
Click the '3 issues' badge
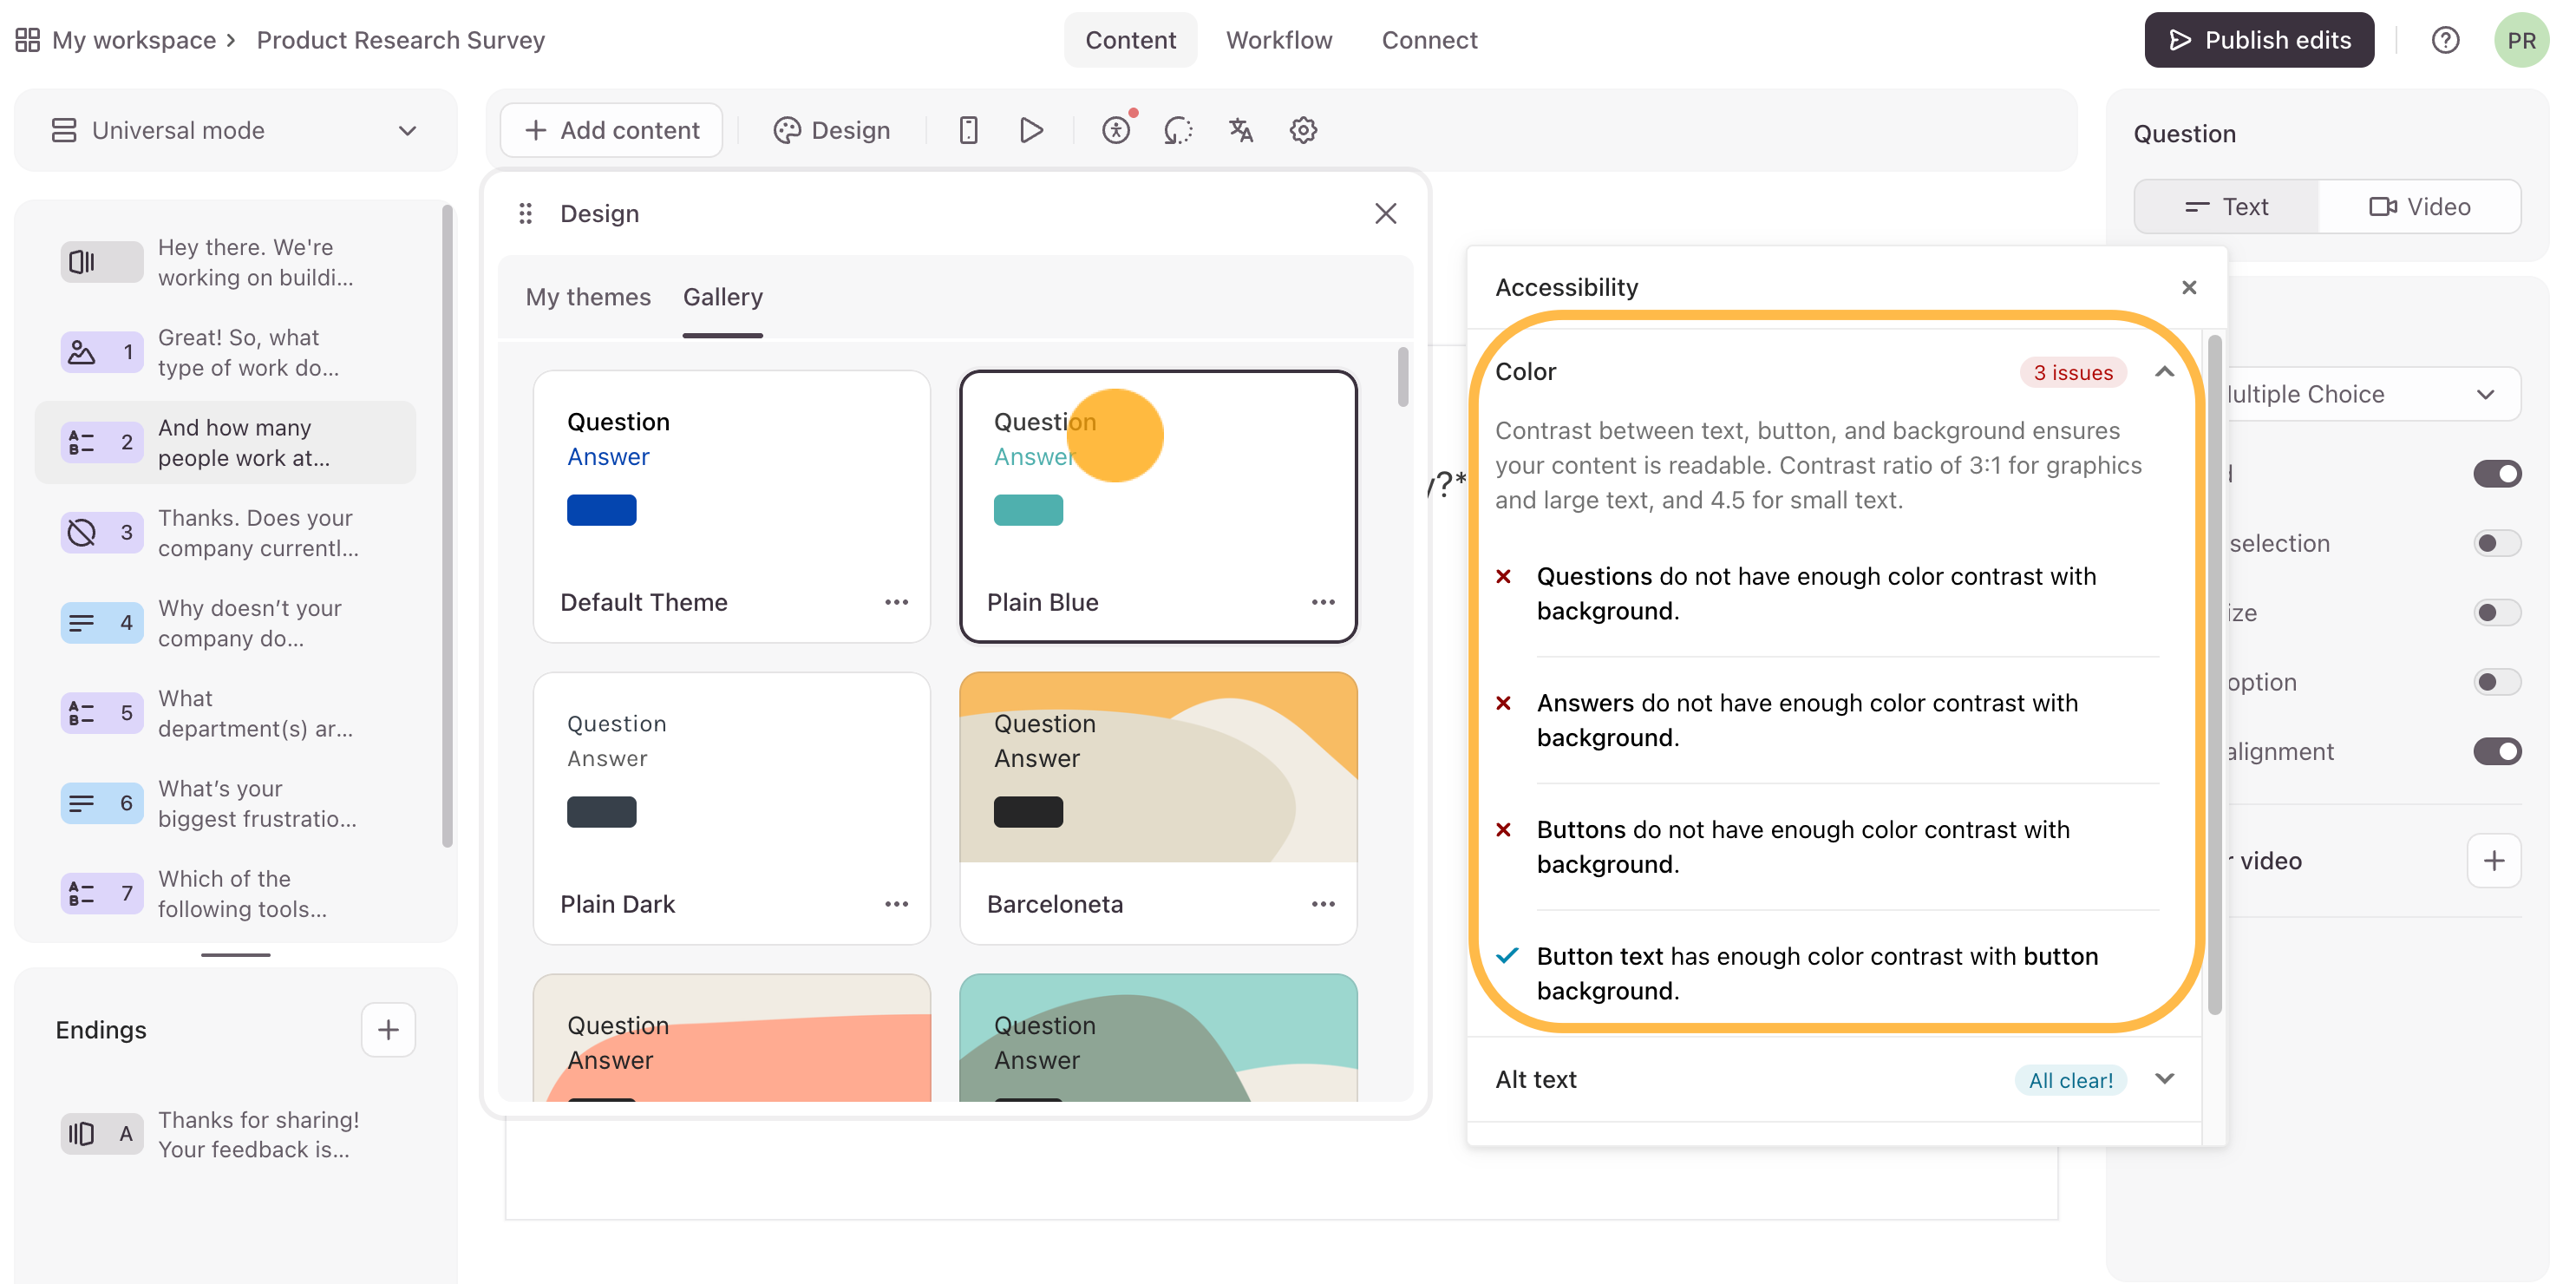2073,372
